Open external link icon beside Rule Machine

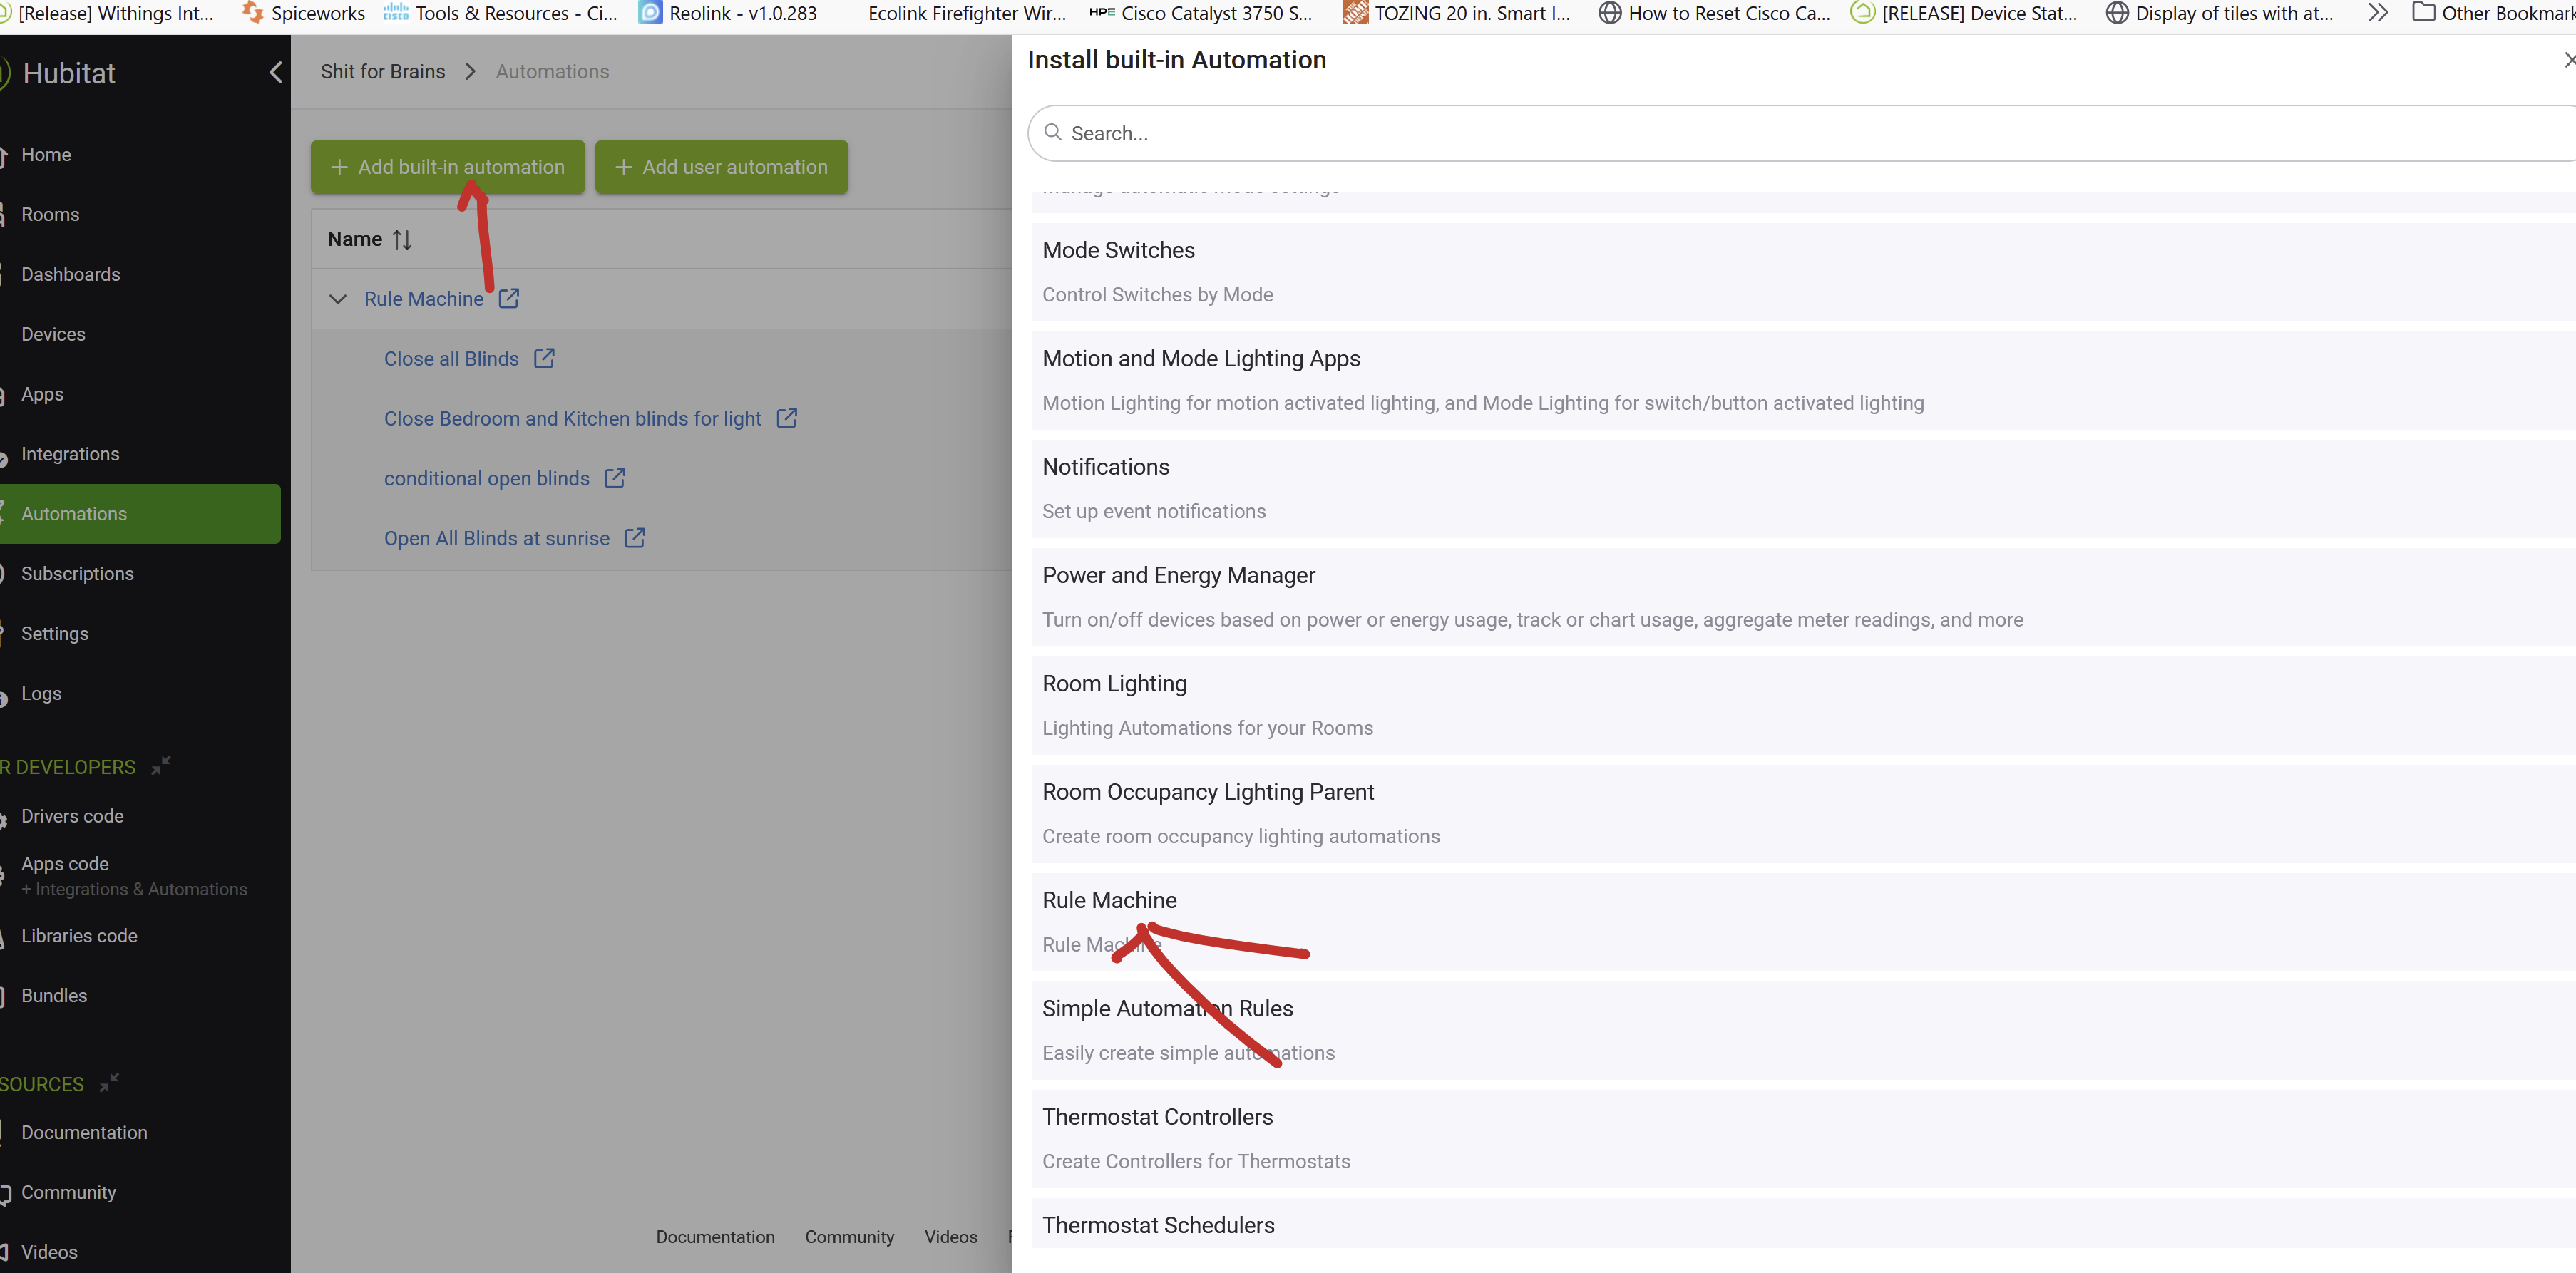[x=509, y=298]
